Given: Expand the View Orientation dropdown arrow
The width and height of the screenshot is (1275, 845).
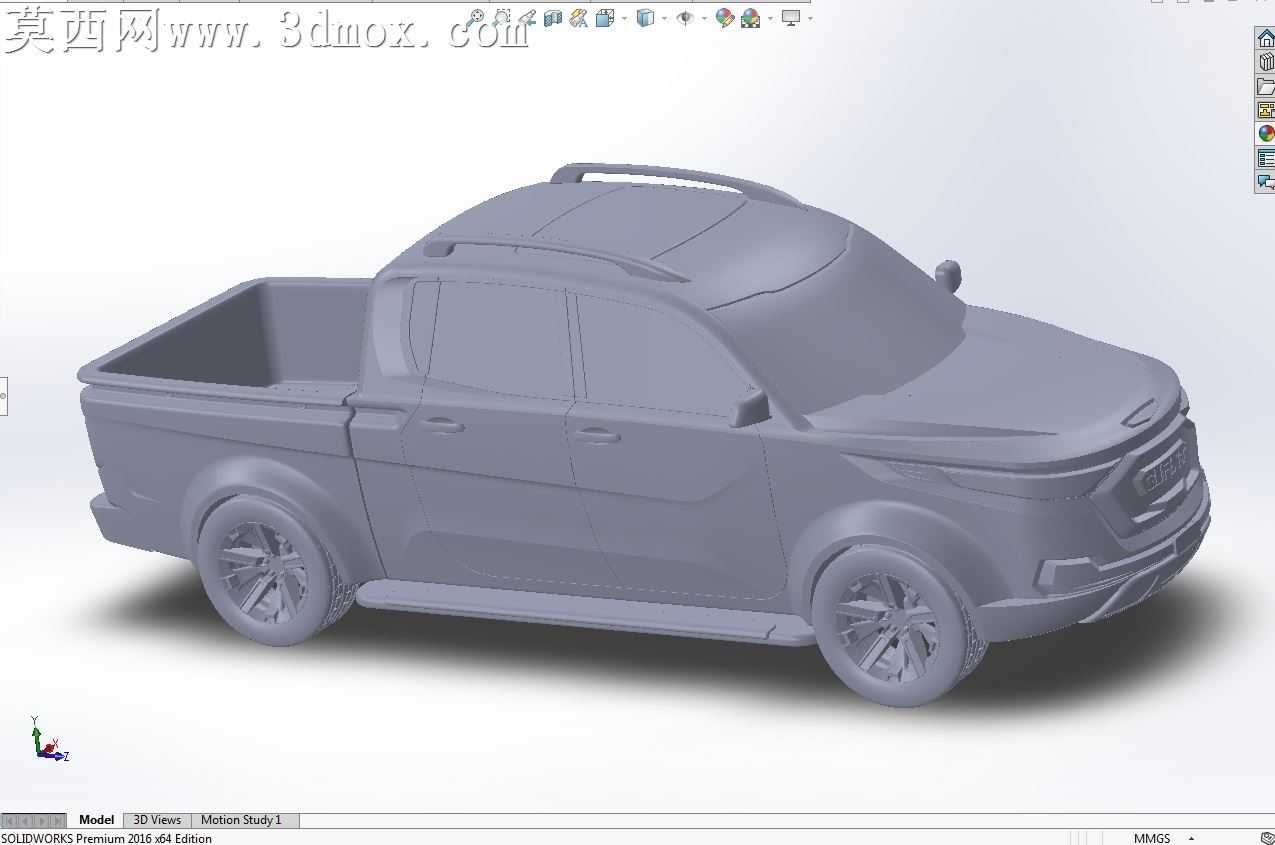Looking at the screenshot, I should 624,18.
